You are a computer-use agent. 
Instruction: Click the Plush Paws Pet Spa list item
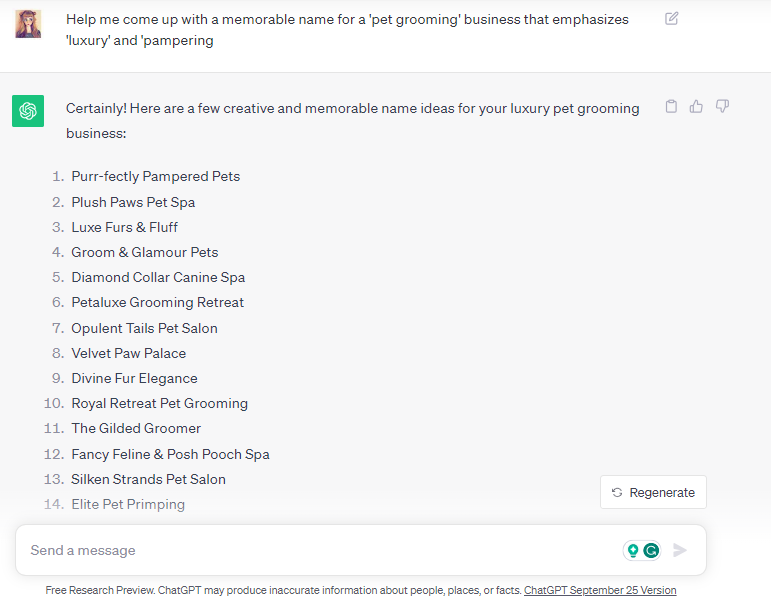[x=133, y=202]
